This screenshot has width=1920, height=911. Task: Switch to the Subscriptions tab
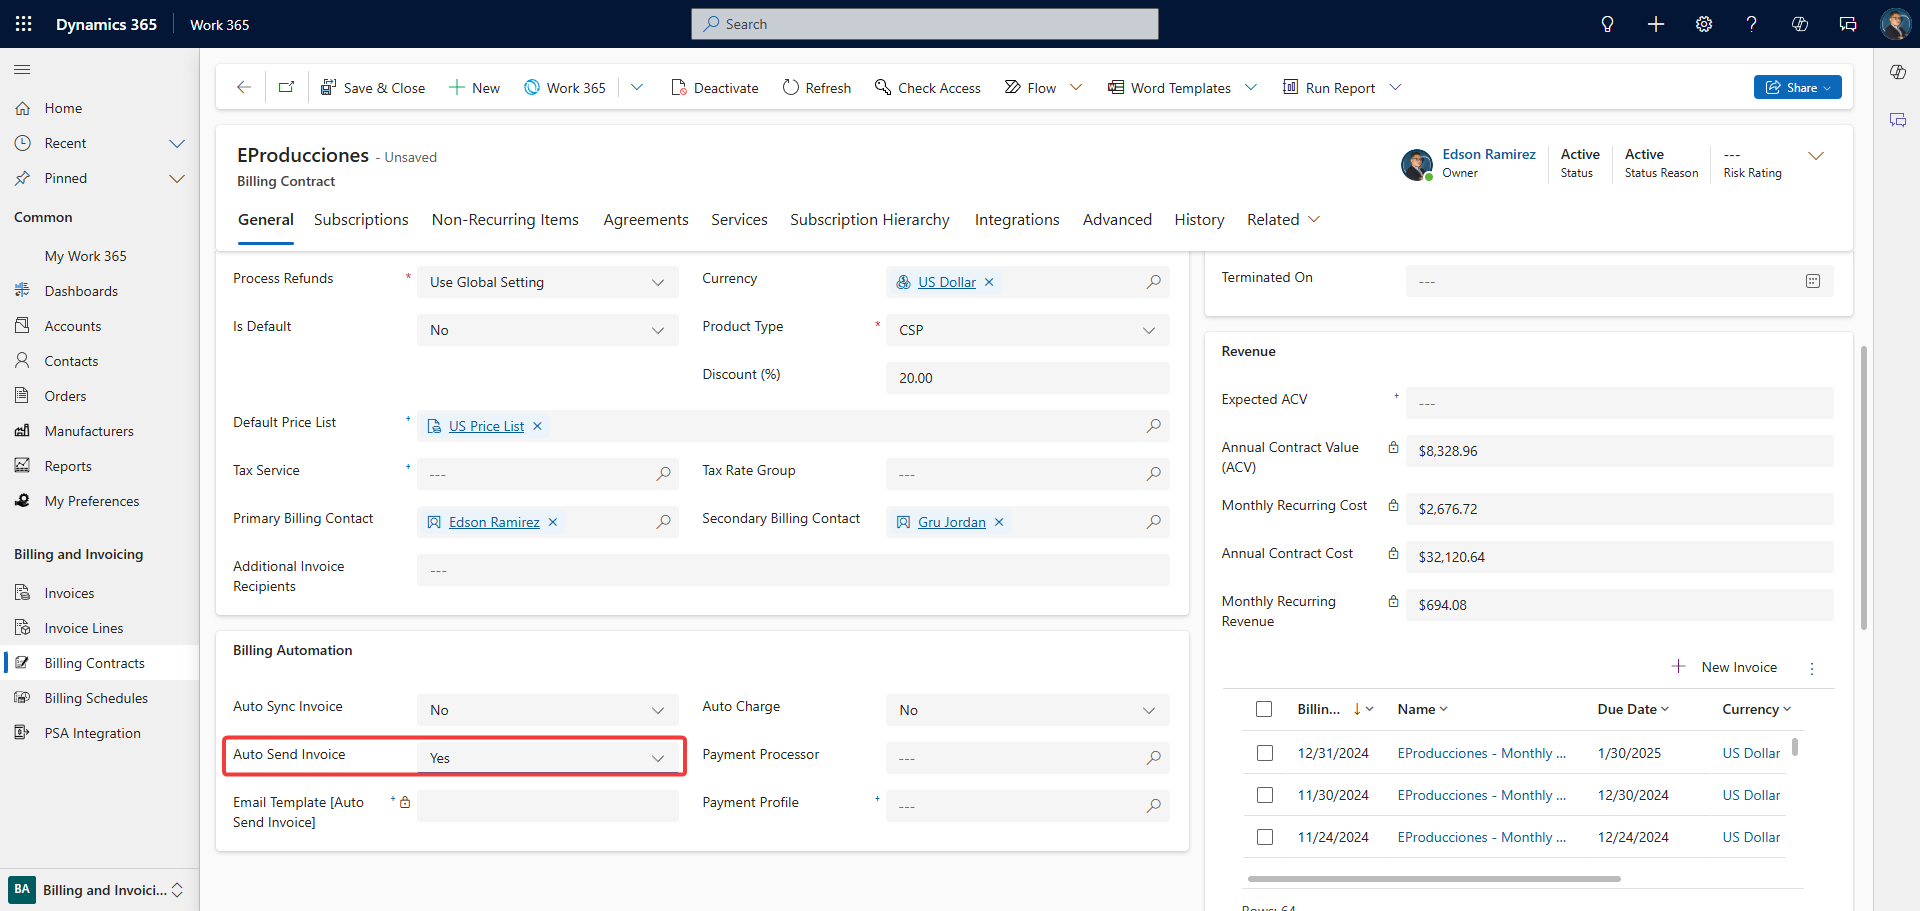(x=361, y=220)
